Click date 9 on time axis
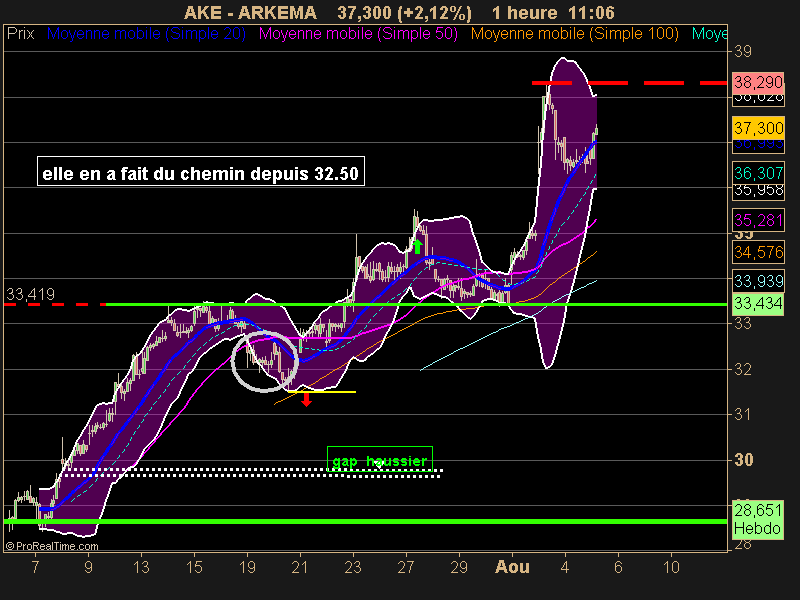 tap(88, 567)
